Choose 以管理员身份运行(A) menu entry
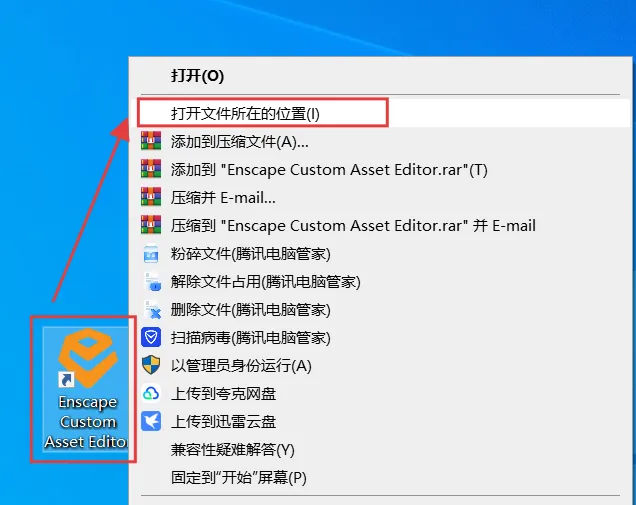This screenshot has height=505, width=636. point(380,365)
